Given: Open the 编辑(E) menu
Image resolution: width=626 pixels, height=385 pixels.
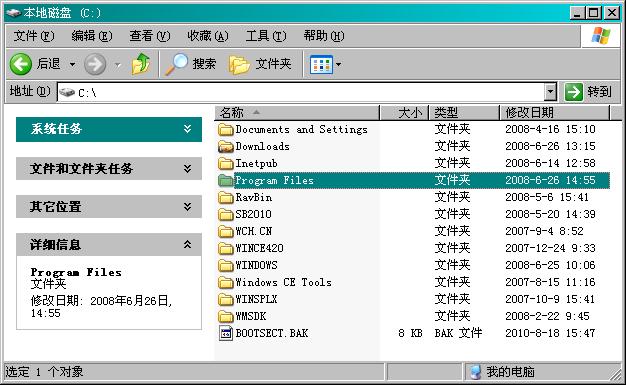Looking at the screenshot, I should point(92,36).
